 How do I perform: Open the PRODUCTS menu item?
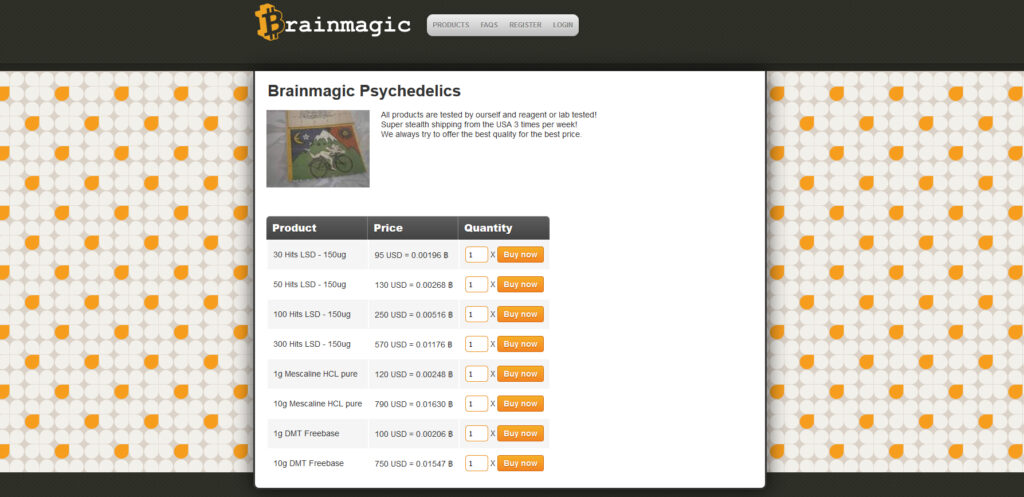pos(451,25)
